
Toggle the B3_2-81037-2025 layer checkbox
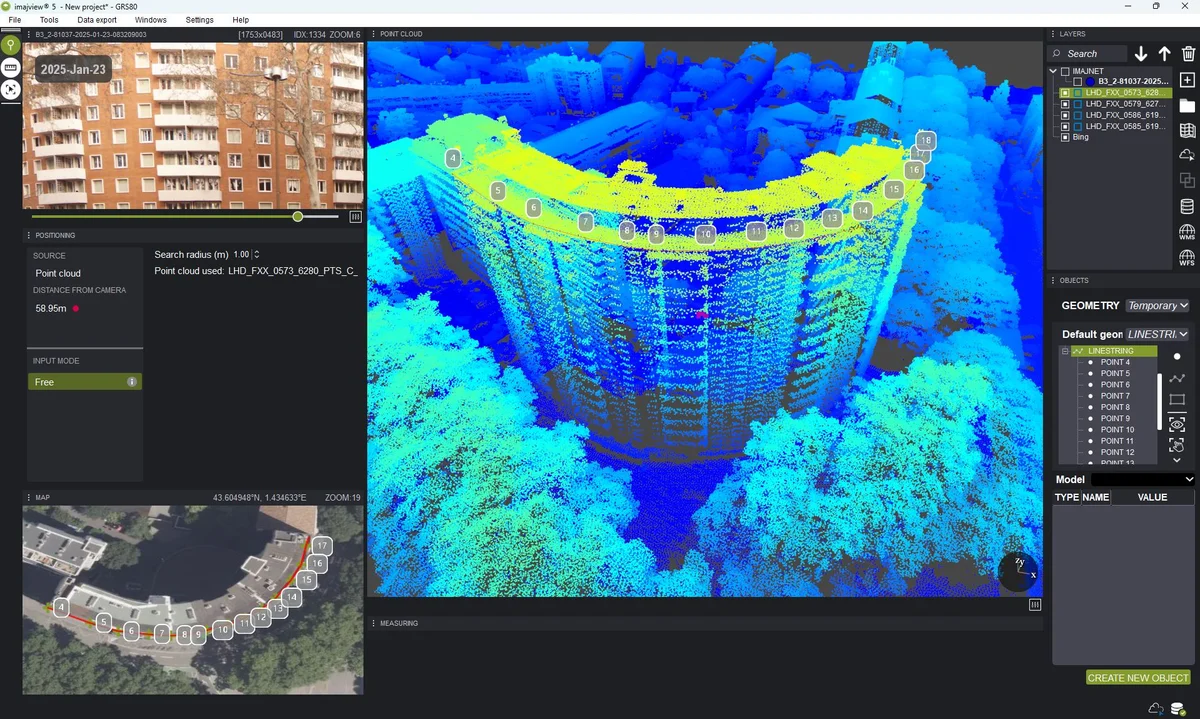click(x=1077, y=82)
